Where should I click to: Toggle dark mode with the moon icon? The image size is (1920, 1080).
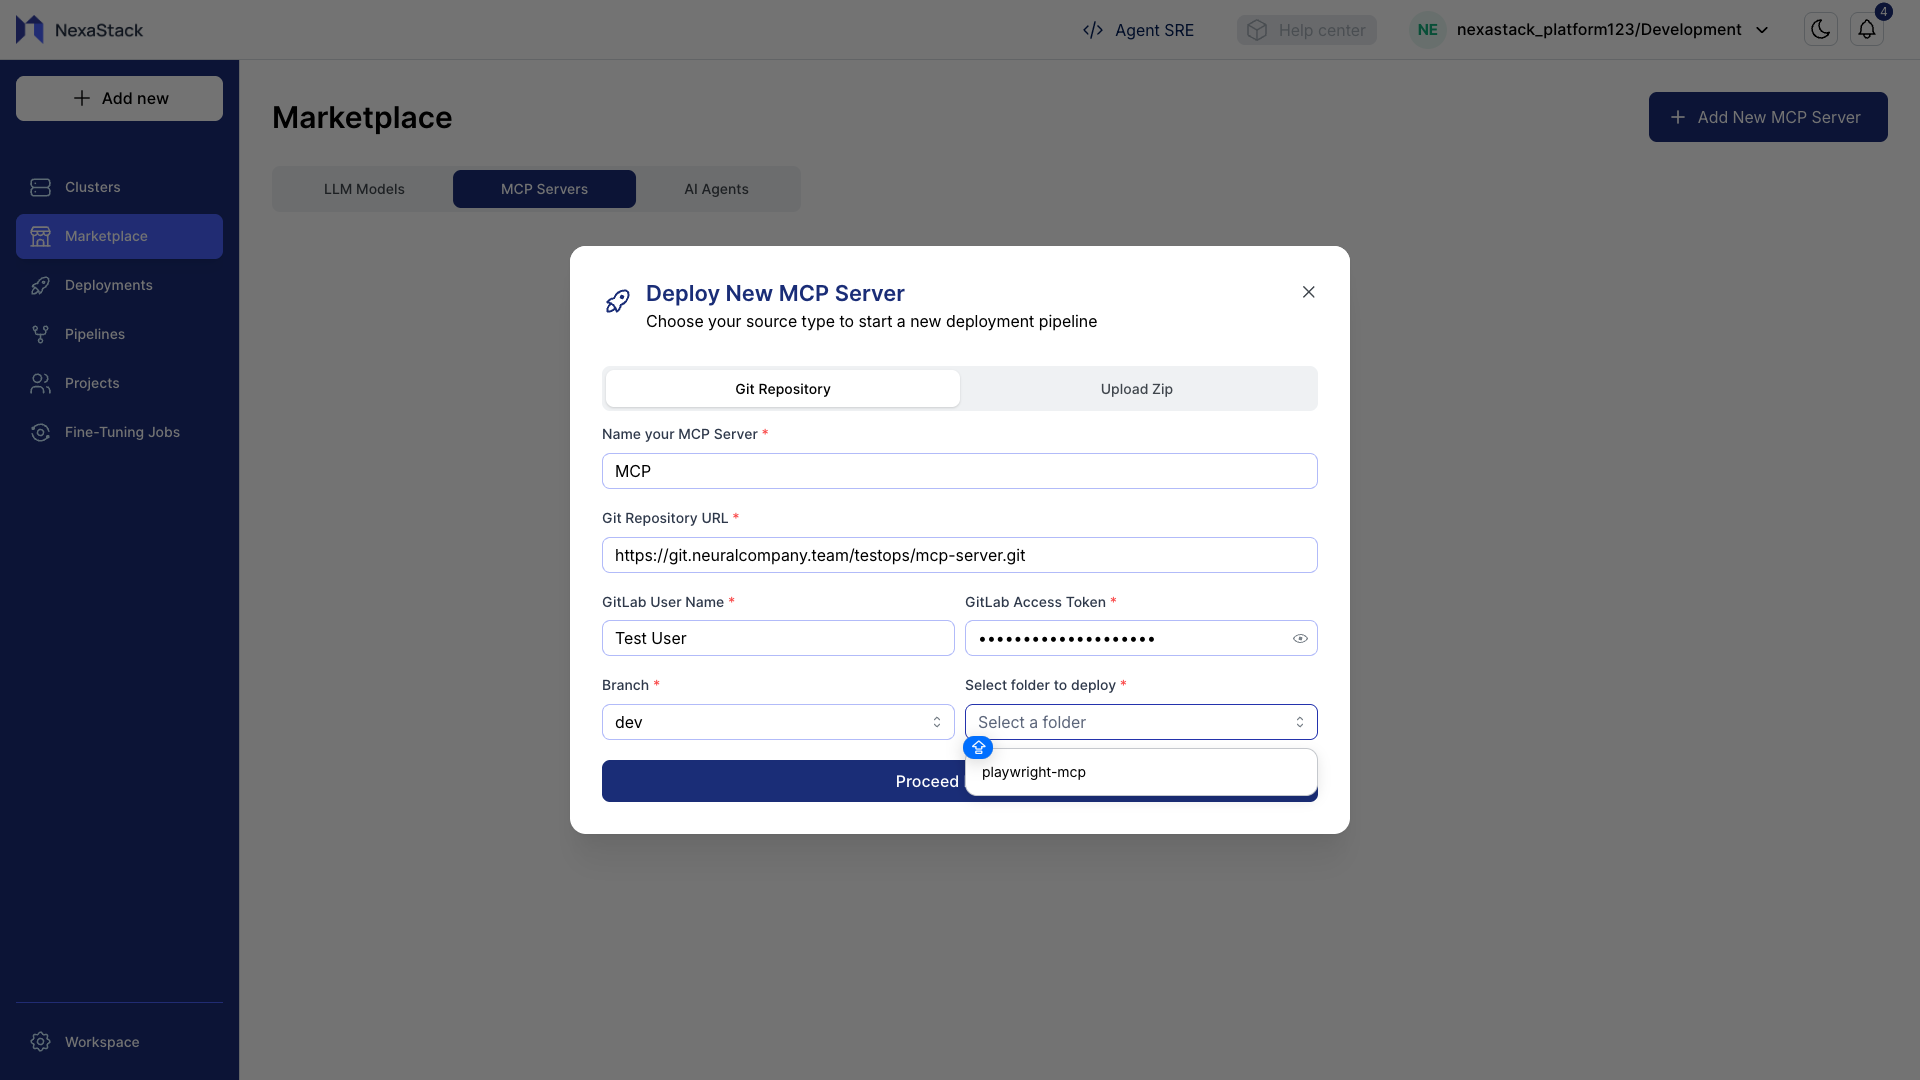[x=1819, y=29]
